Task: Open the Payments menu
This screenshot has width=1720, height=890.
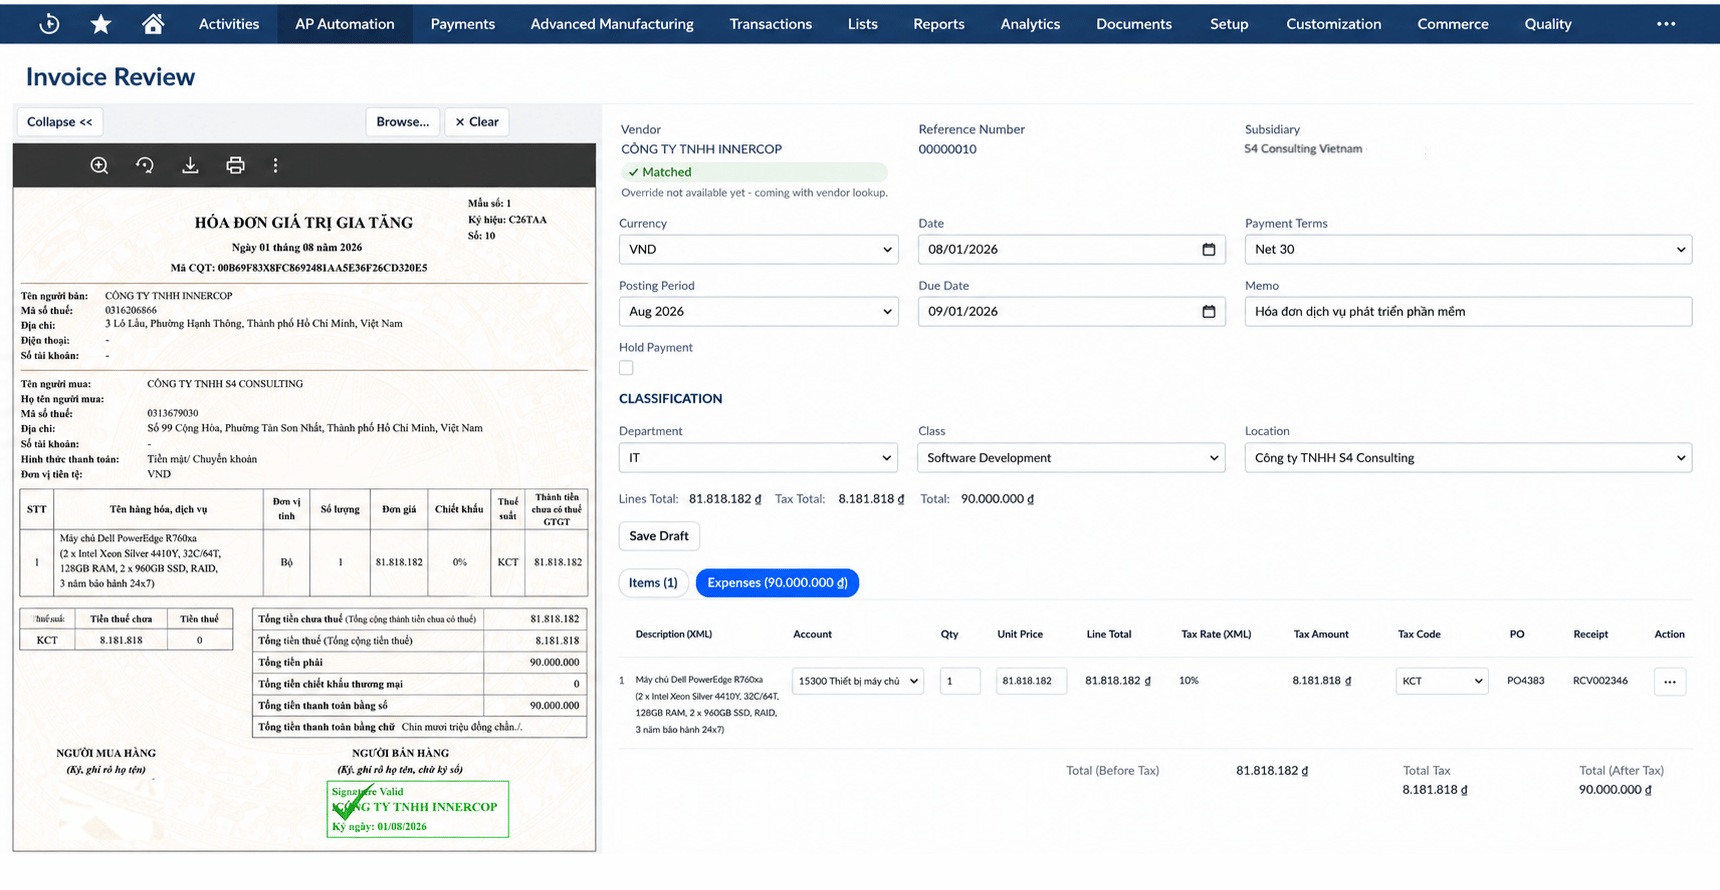Action: click(463, 24)
